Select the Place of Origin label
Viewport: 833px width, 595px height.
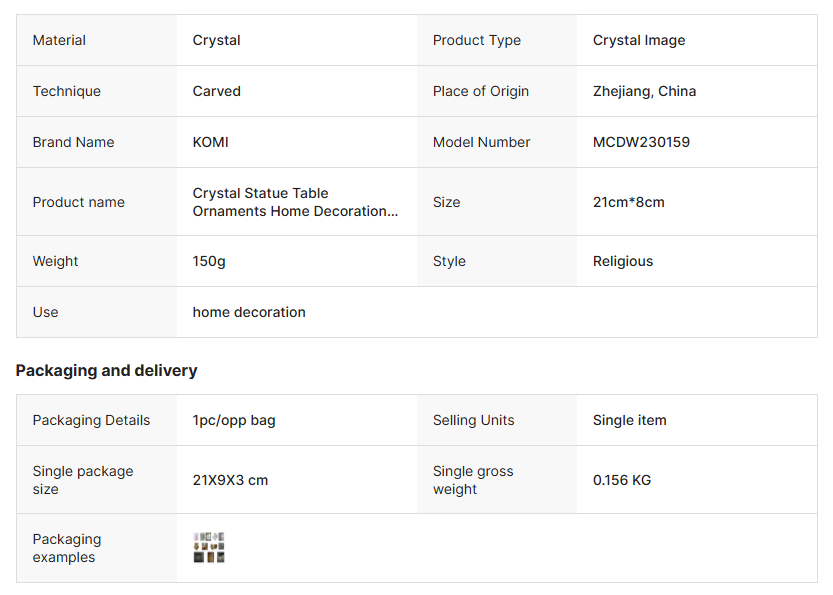(481, 91)
